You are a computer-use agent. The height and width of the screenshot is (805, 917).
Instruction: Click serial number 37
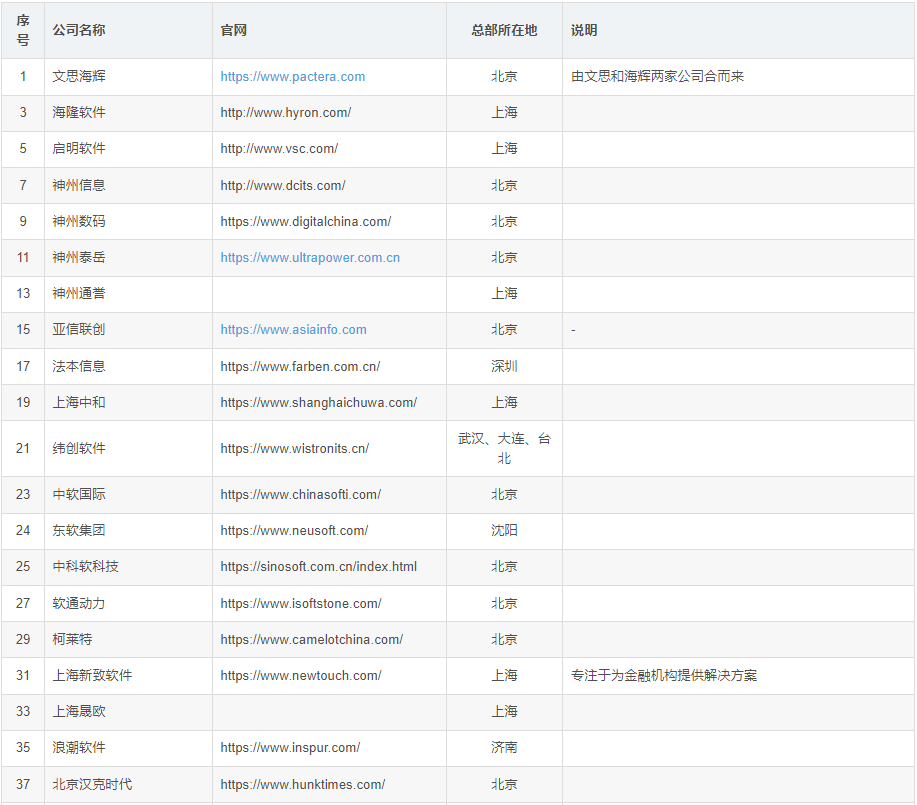tap(23, 785)
